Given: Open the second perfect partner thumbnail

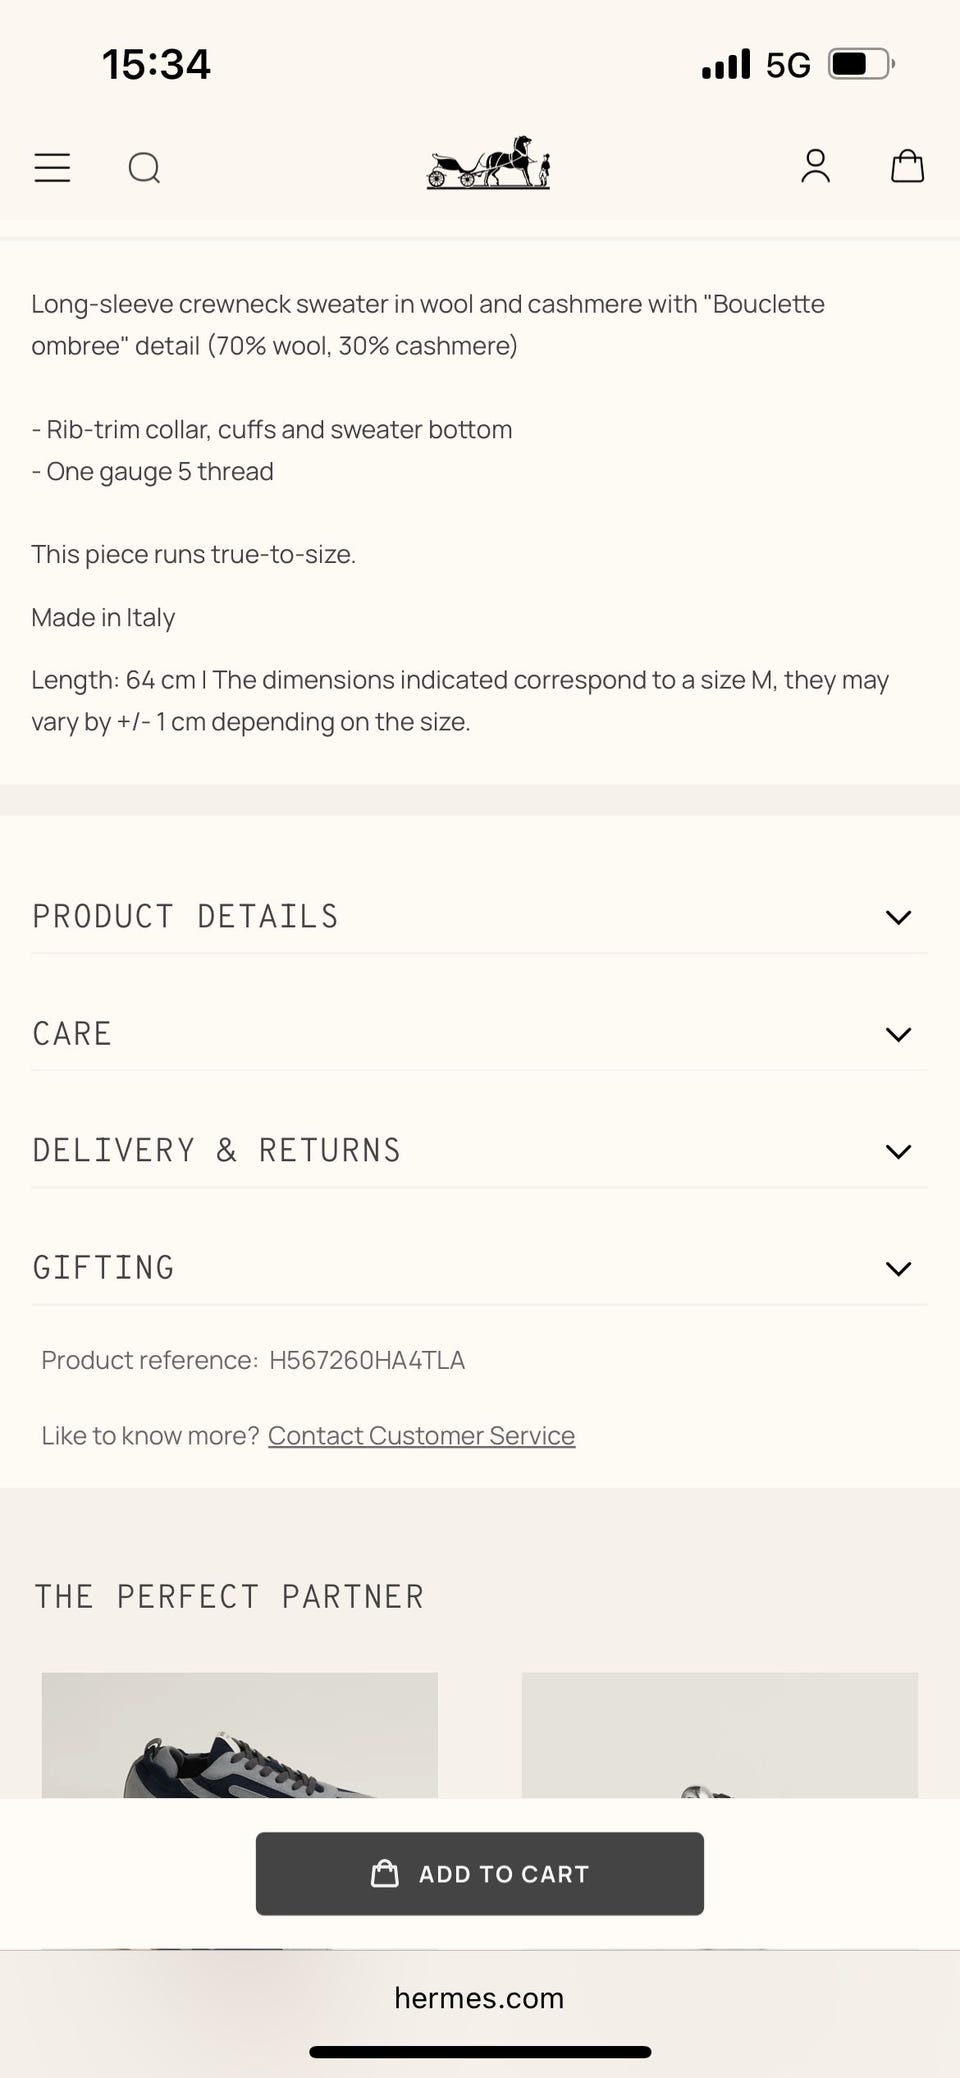Looking at the screenshot, I should pyautogui.click(x=720, y=1735).
